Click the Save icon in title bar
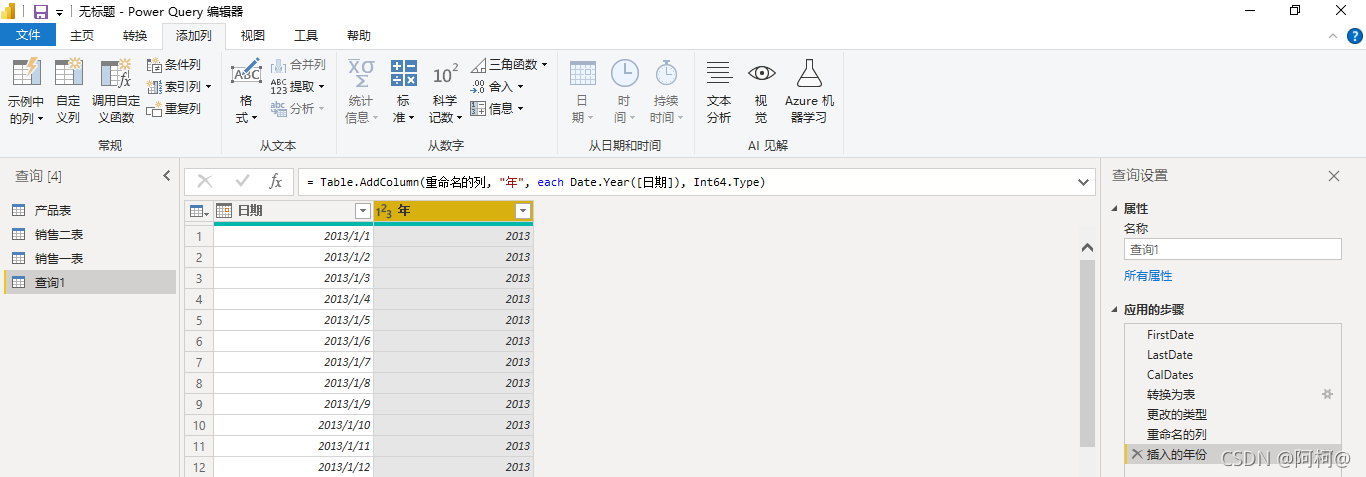This screenshot has height=477, width=1366. coord(41,11)
